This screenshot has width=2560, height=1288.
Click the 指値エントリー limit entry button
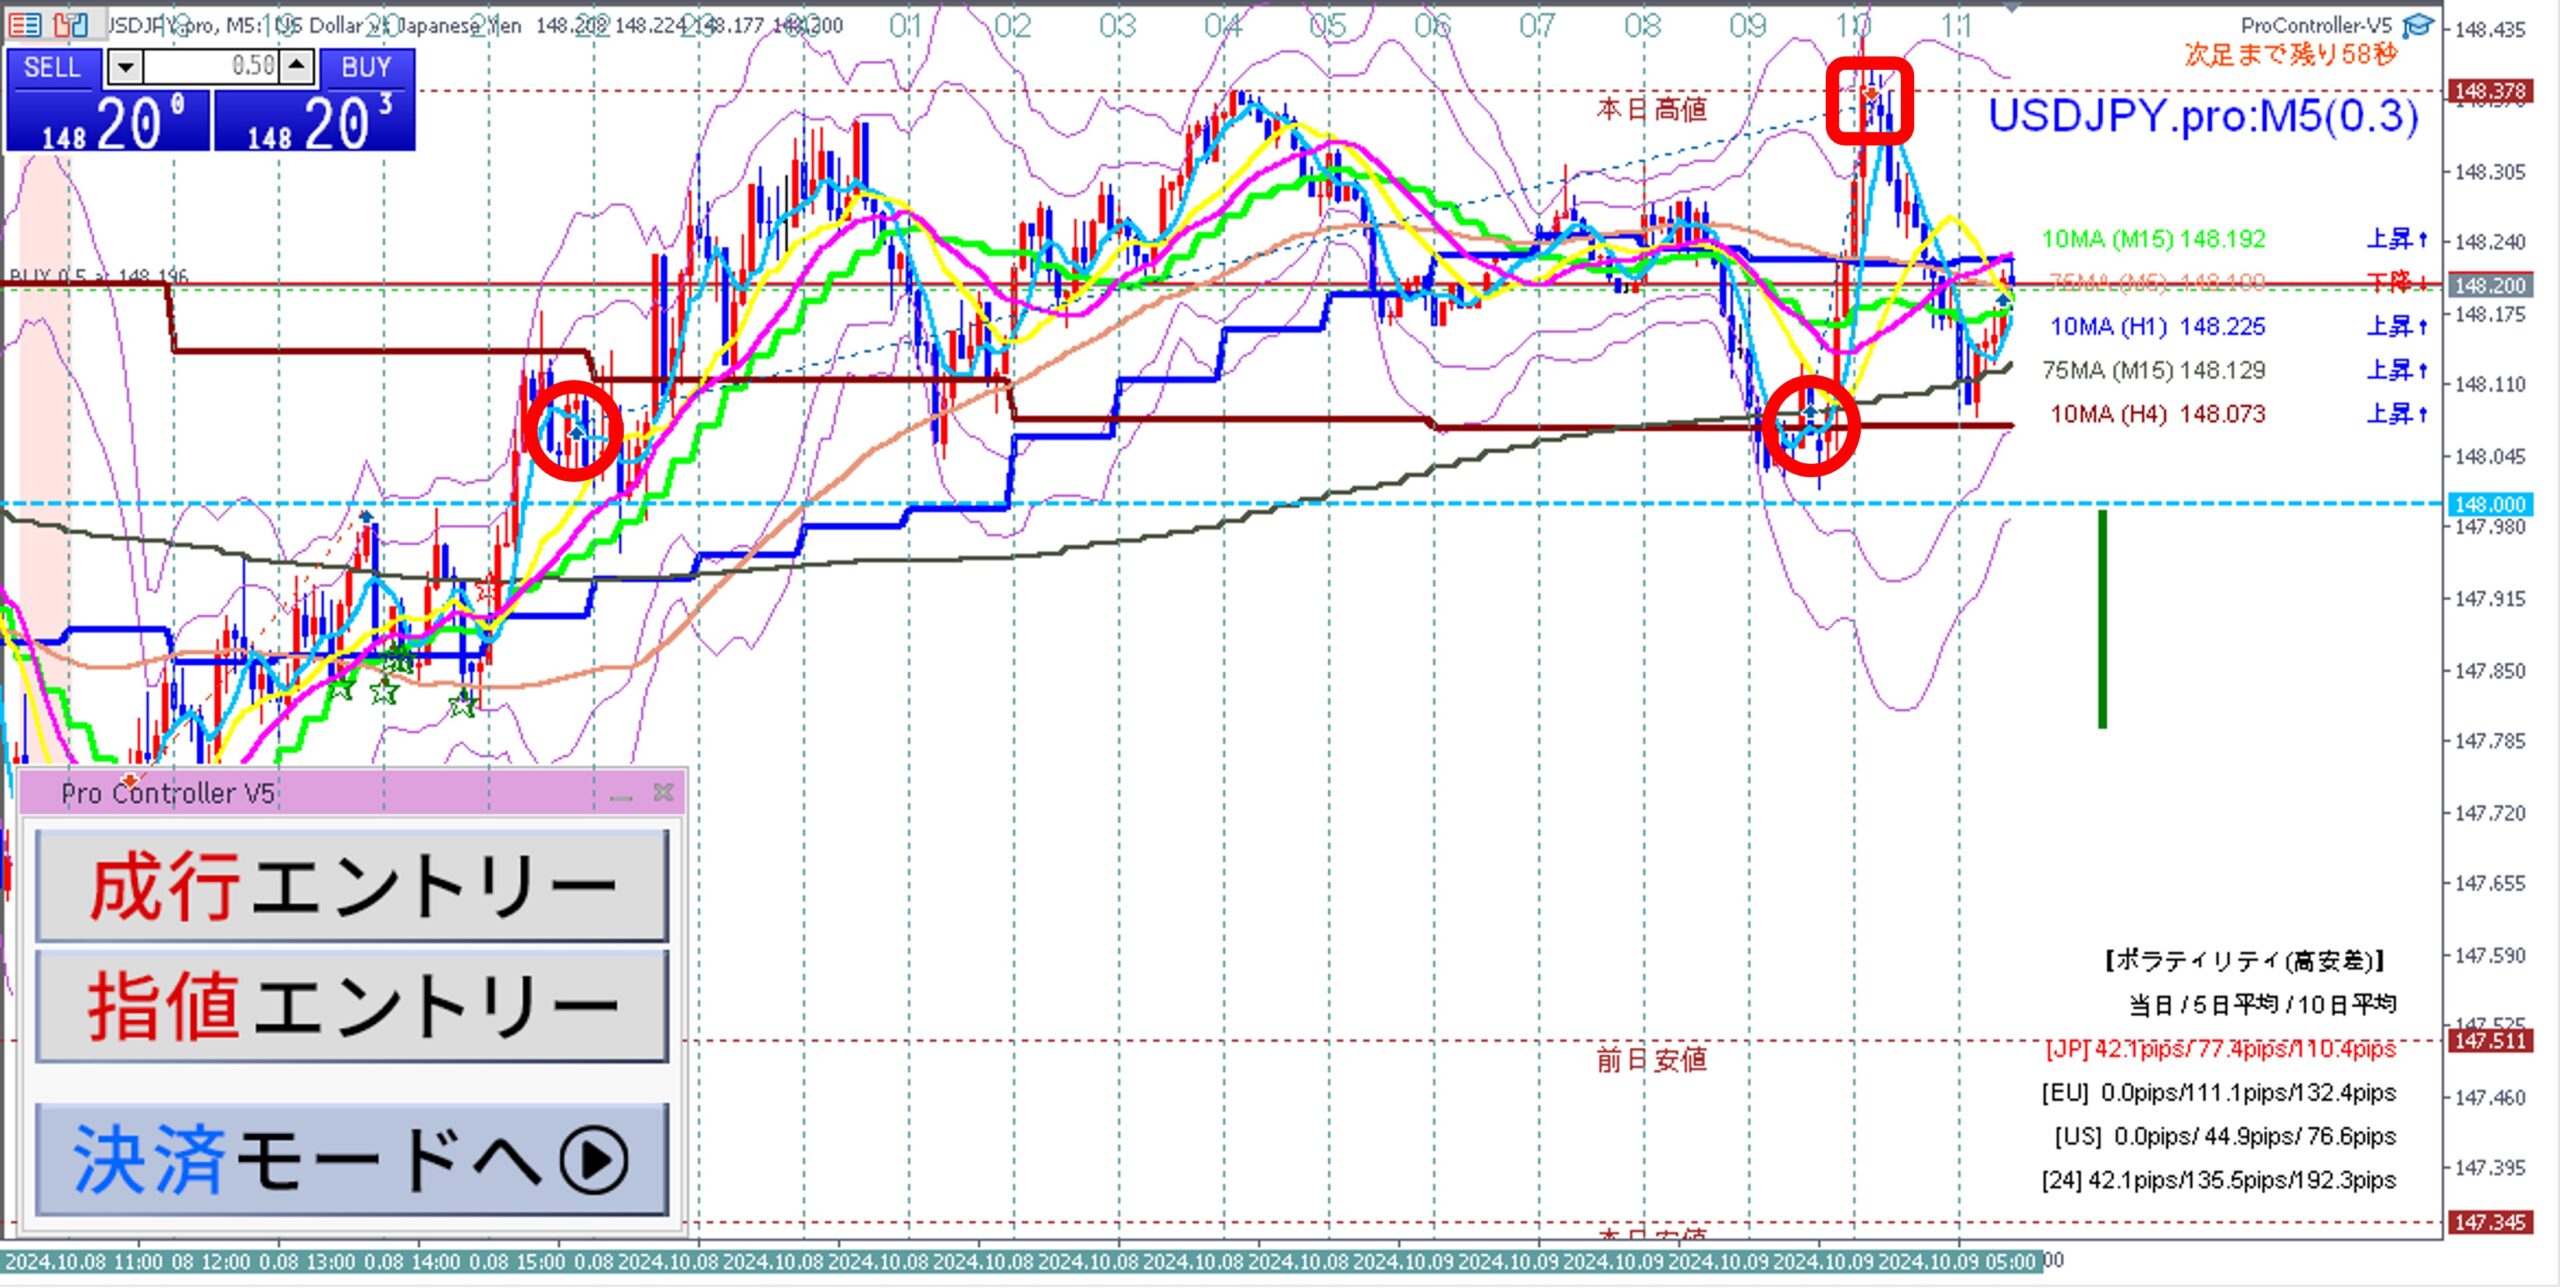352,1006
